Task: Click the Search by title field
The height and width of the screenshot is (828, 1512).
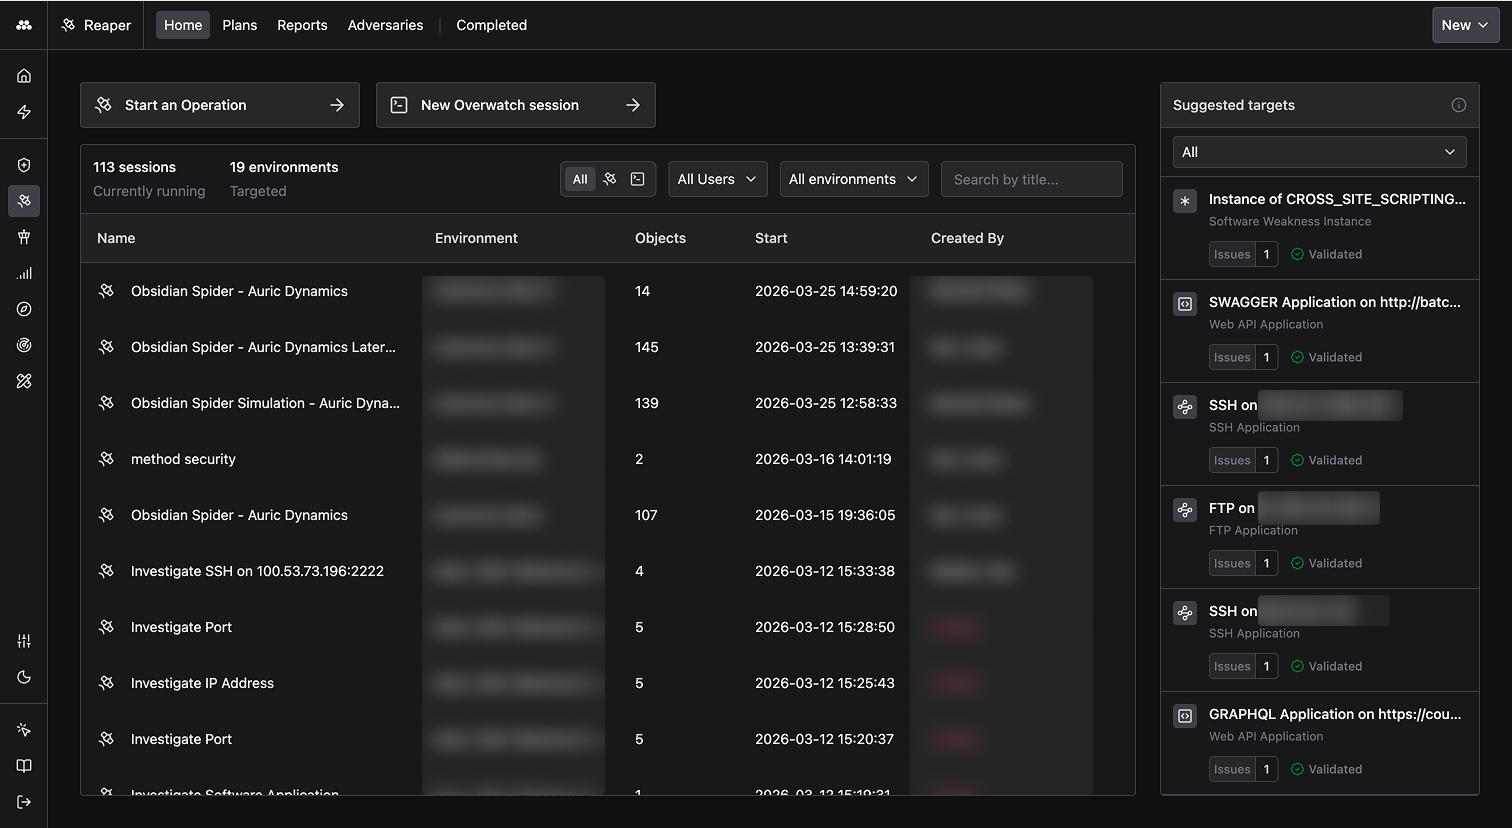Action: point(1031,179)
